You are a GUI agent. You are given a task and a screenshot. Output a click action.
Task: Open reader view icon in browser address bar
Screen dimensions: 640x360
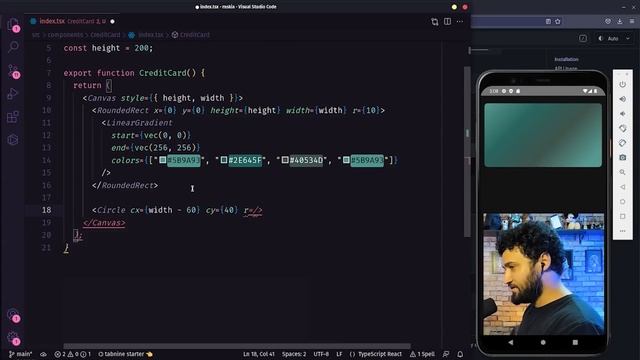pos(548,21)
